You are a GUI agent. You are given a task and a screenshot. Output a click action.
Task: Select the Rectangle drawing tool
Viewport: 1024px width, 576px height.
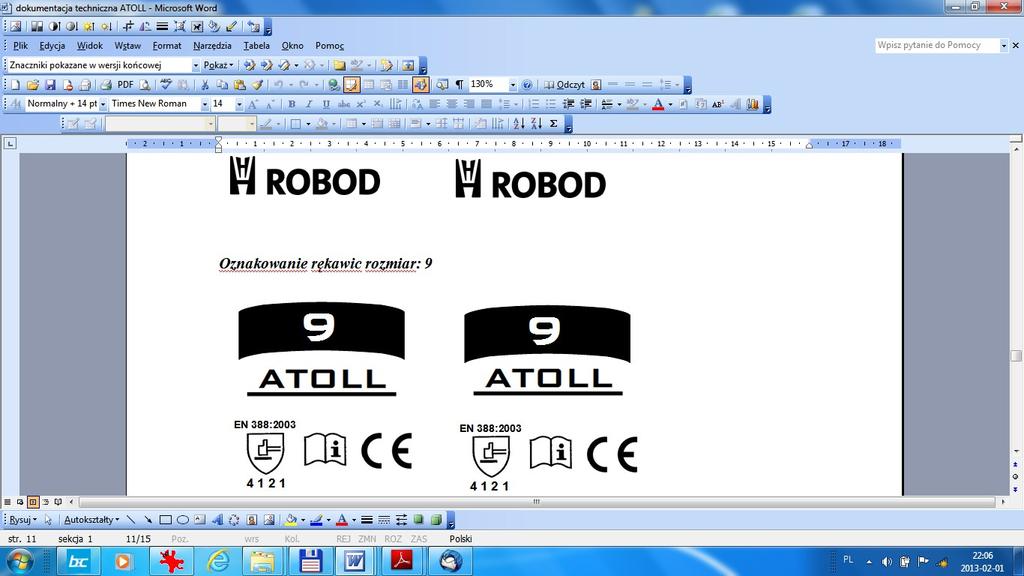point(165,520)
